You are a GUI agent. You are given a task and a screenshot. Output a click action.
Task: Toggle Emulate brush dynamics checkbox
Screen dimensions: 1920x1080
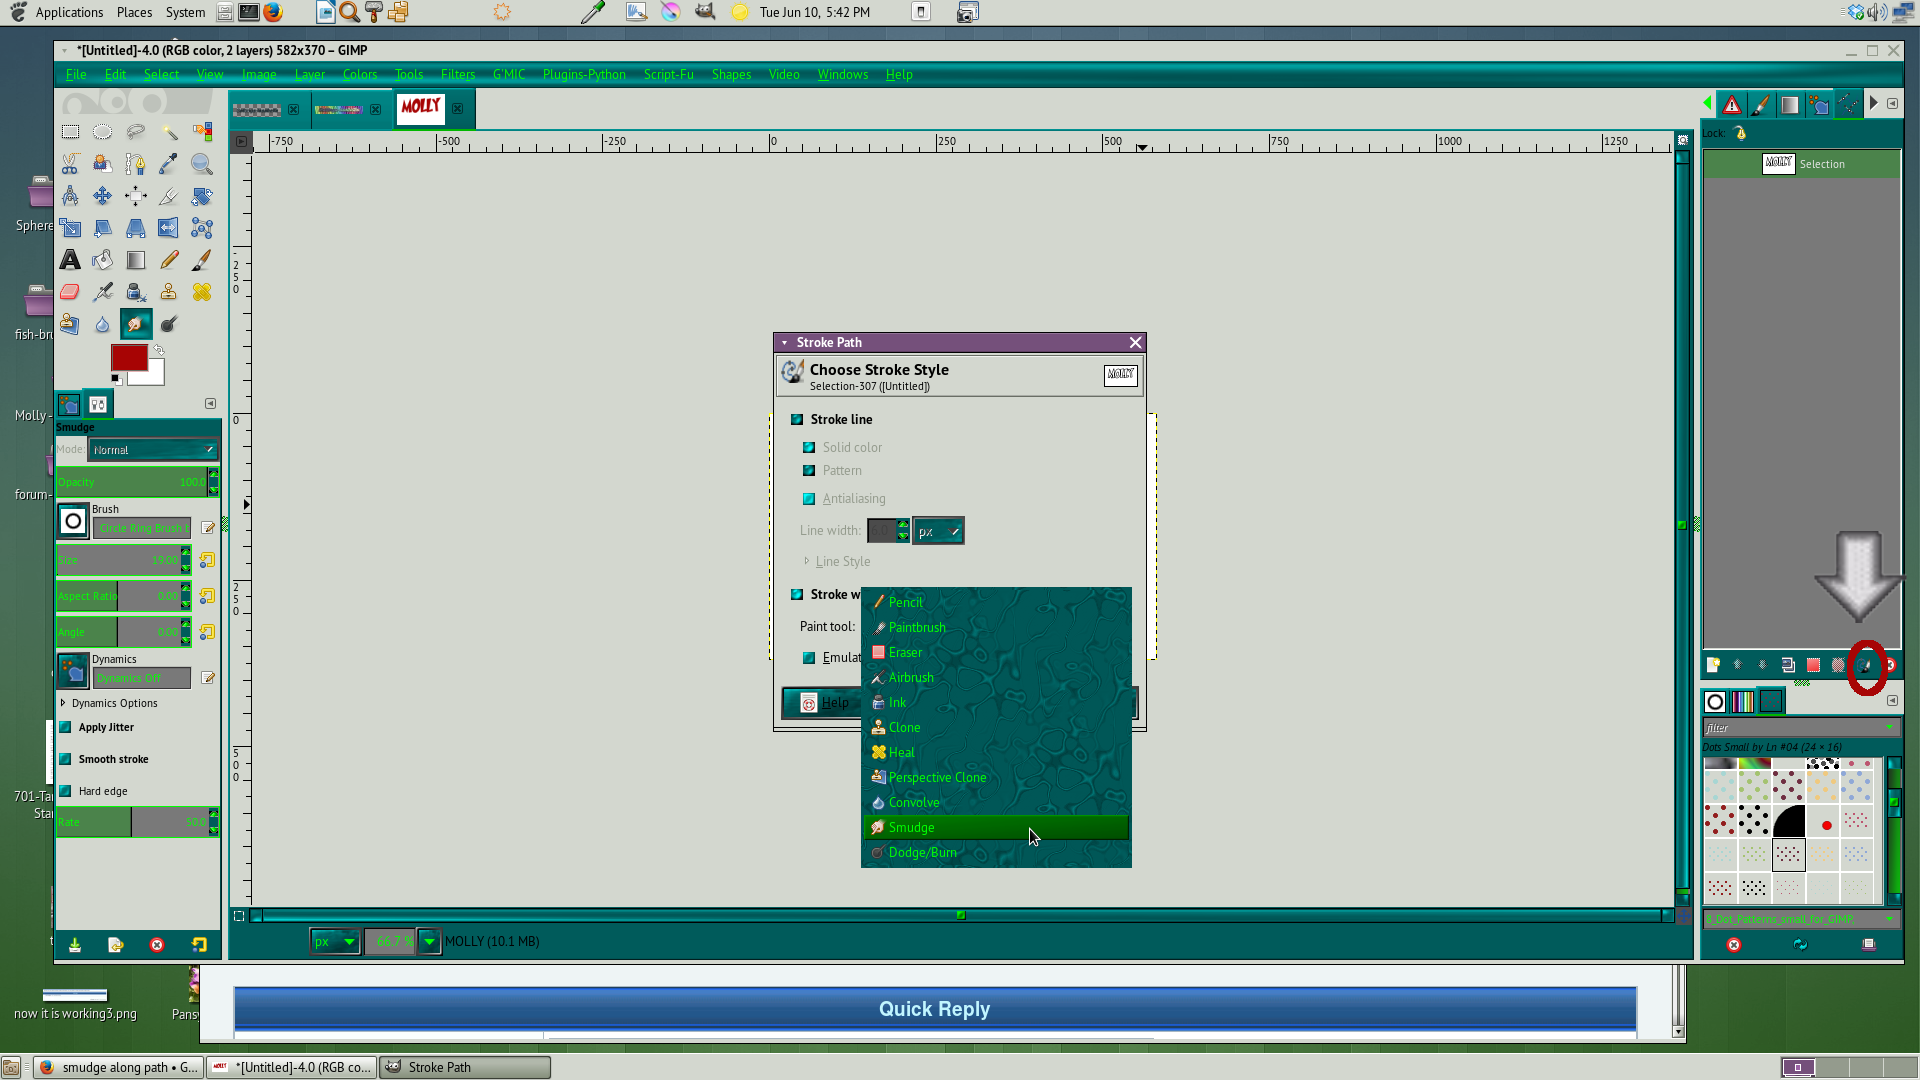(809, 658)
